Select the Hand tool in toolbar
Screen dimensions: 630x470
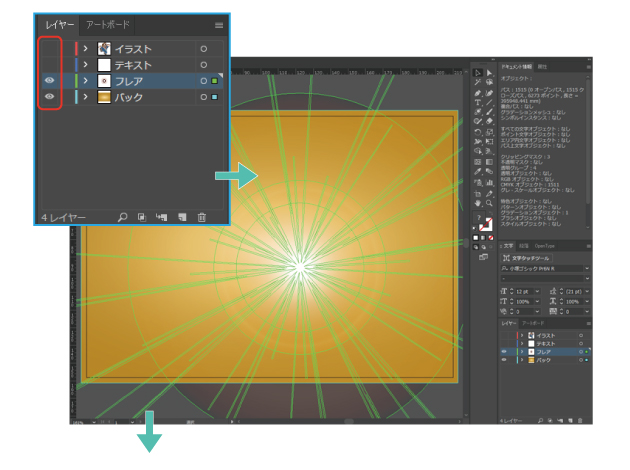click(x=477, y=203)
